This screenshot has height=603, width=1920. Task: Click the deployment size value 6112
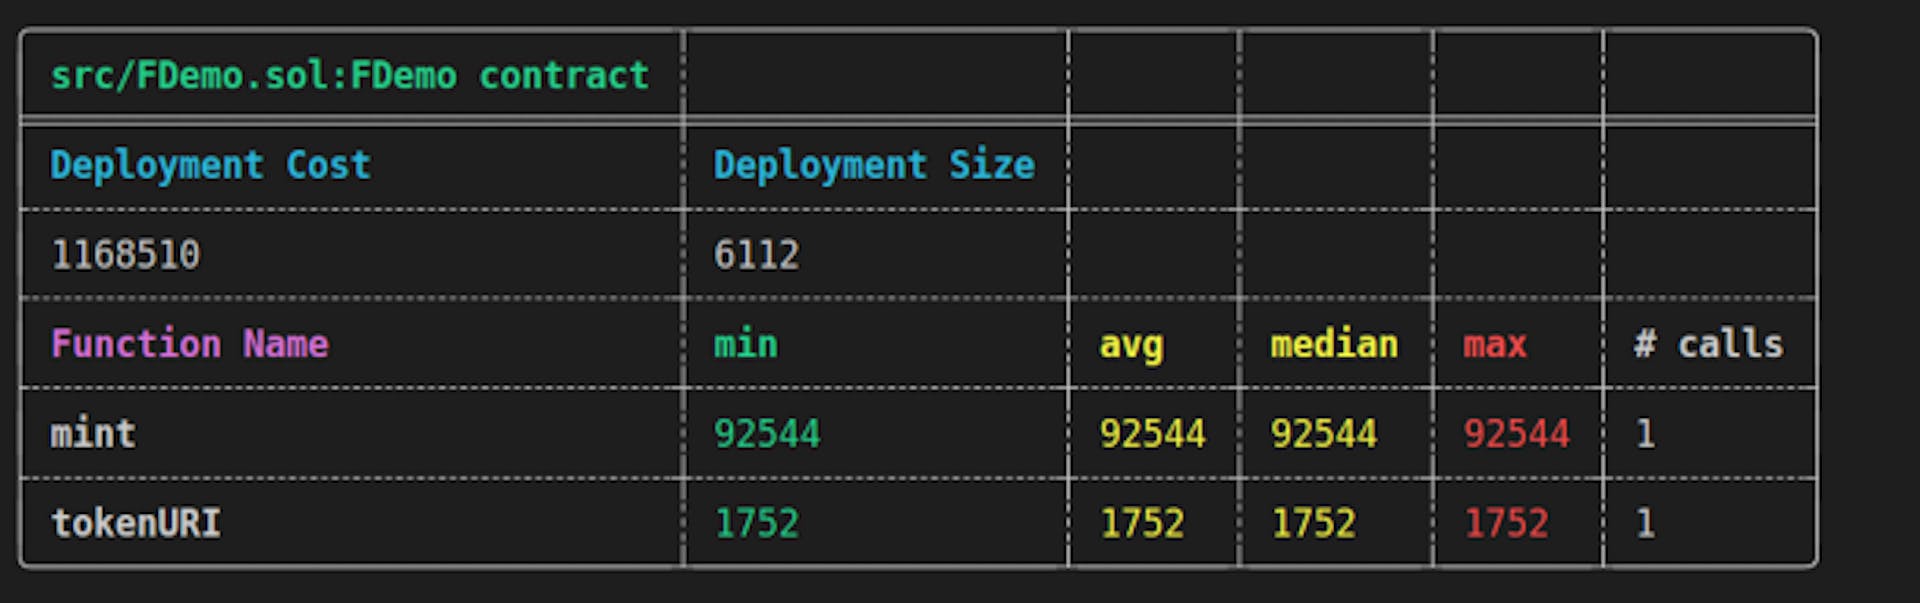point(756,255)
